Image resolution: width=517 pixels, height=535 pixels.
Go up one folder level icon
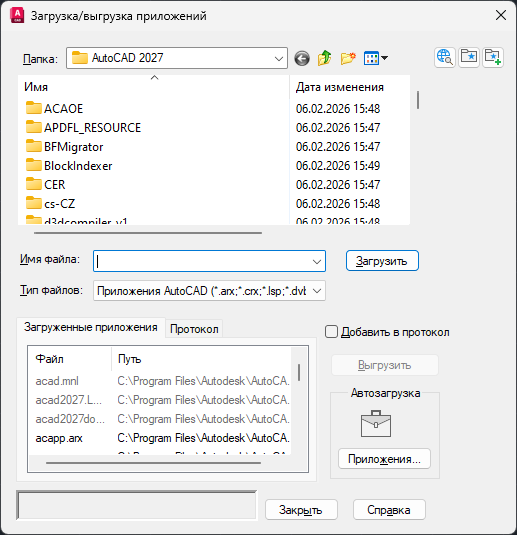[325, 58]
